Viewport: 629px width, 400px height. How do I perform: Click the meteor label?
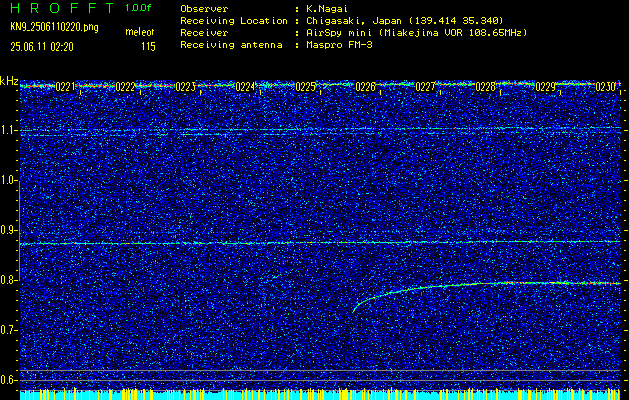[140, 32]
